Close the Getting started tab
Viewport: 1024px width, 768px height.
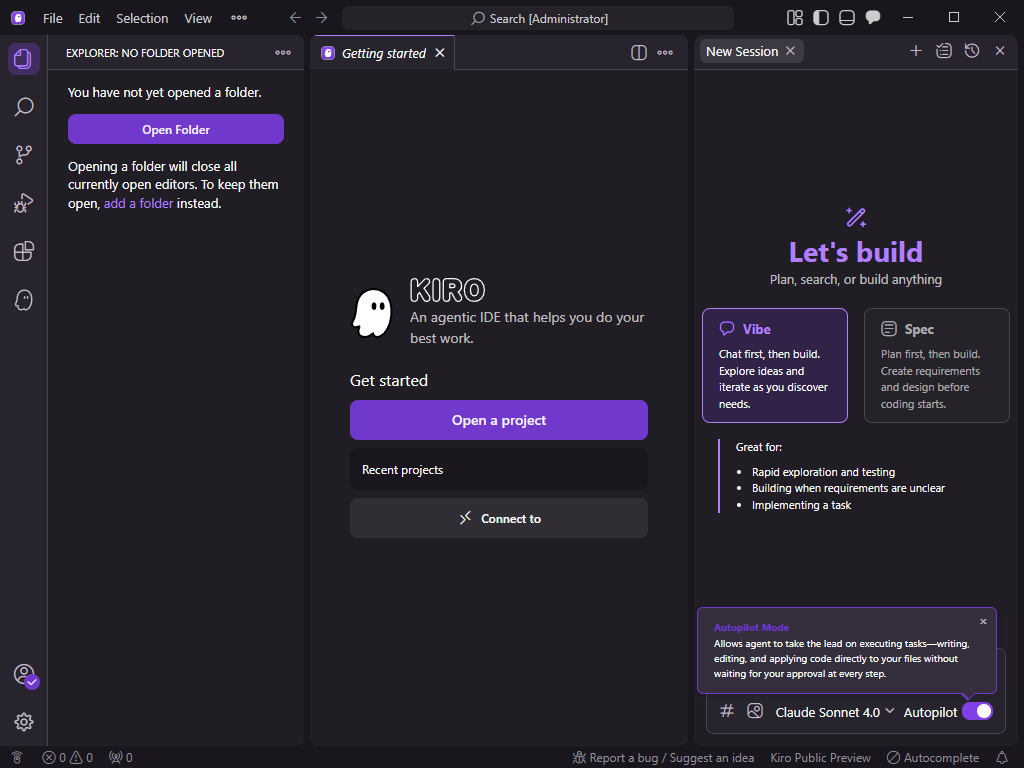tap(440, 53)
